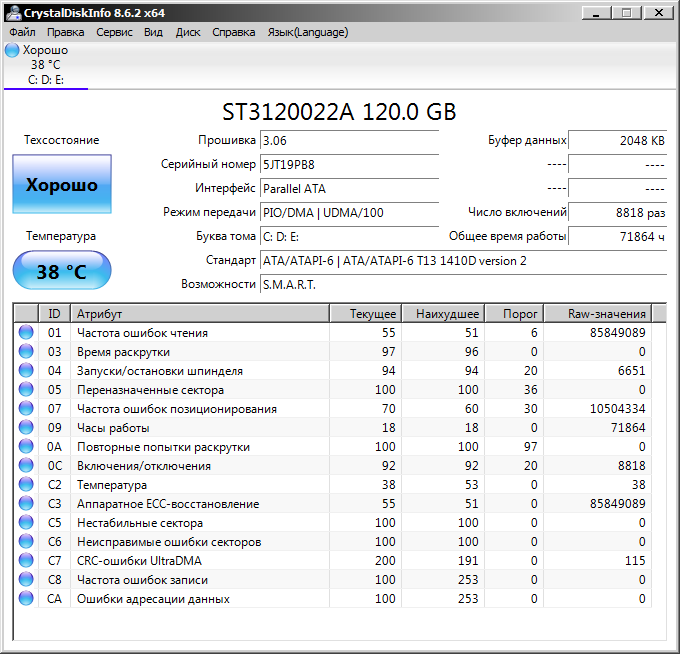680x654 pixels.
Task: Click status orb for Температура attribute row
Action: (x=26, y=485)
